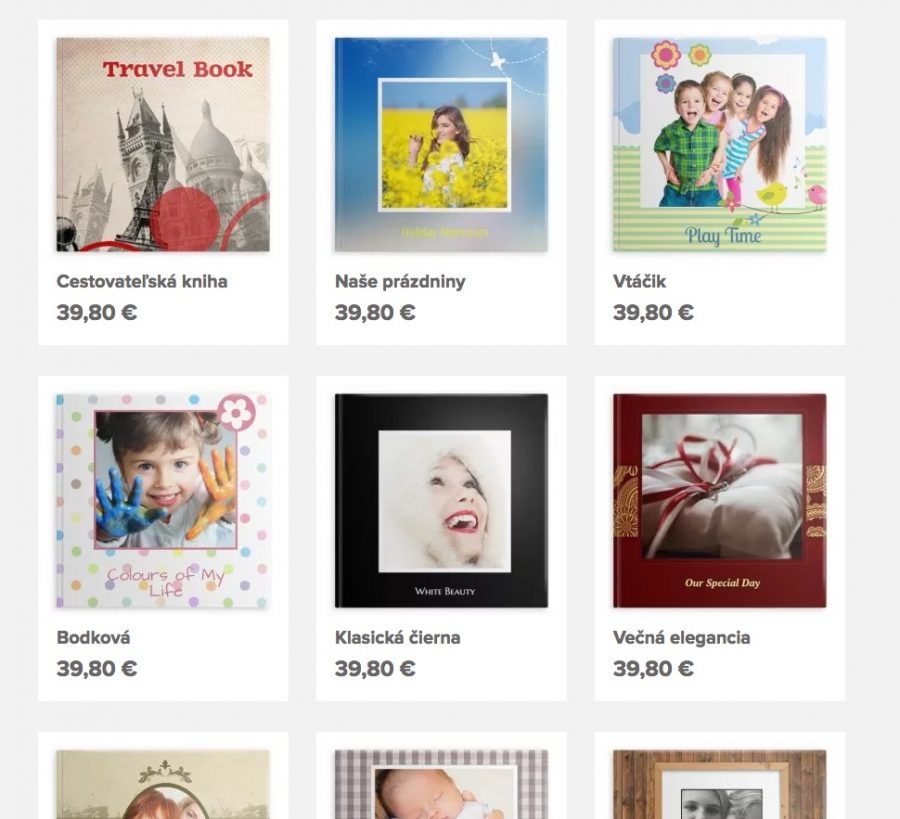
Task: Open the Bodková product title
Action: tap(93, 638)
